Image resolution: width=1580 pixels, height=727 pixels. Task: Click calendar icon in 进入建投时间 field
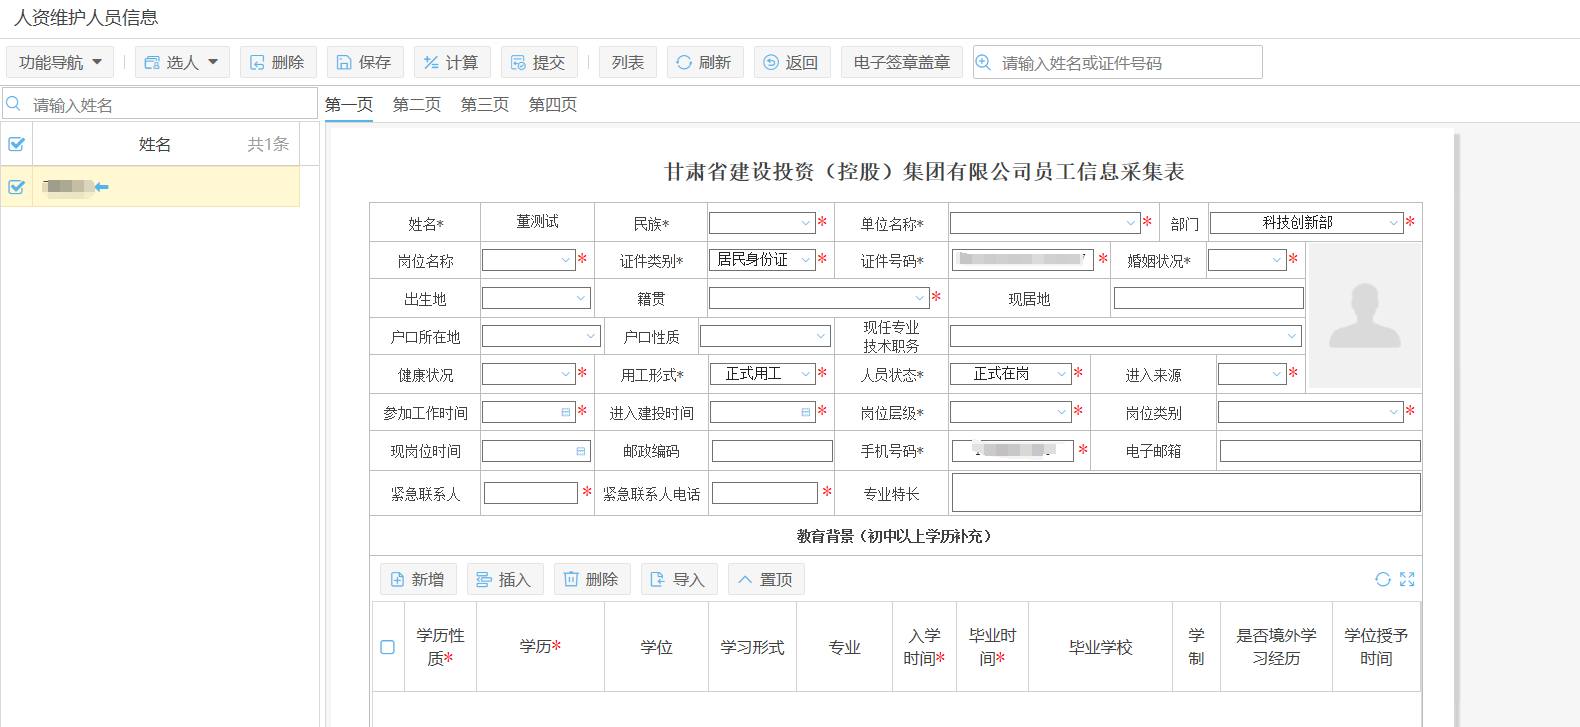coord(806,412)
